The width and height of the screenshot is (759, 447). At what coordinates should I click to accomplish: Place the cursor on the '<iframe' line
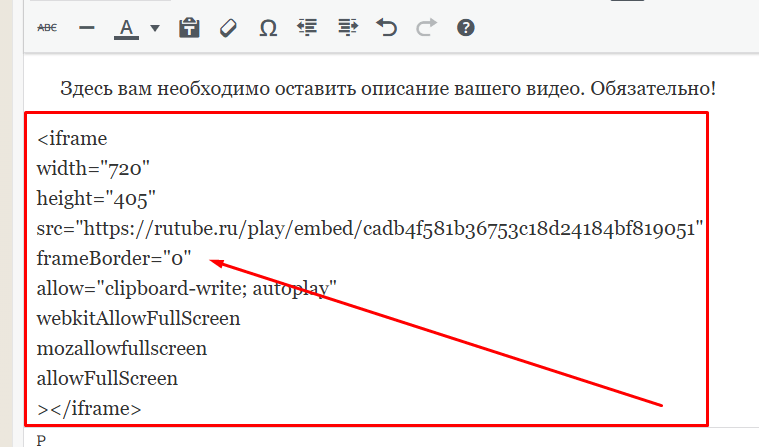click(x=72, y=139)
